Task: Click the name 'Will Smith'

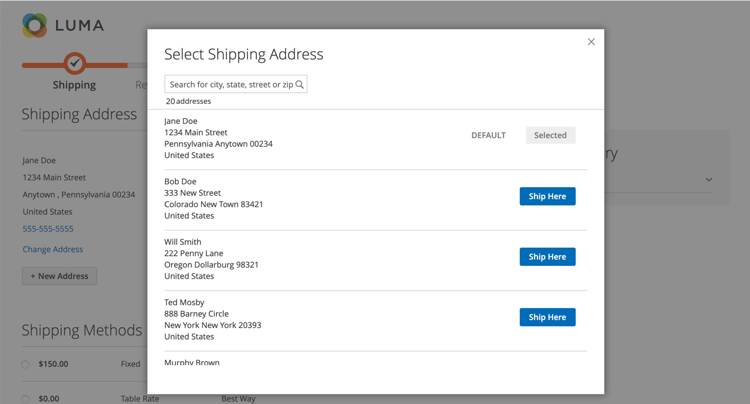Action: point(183,242)
